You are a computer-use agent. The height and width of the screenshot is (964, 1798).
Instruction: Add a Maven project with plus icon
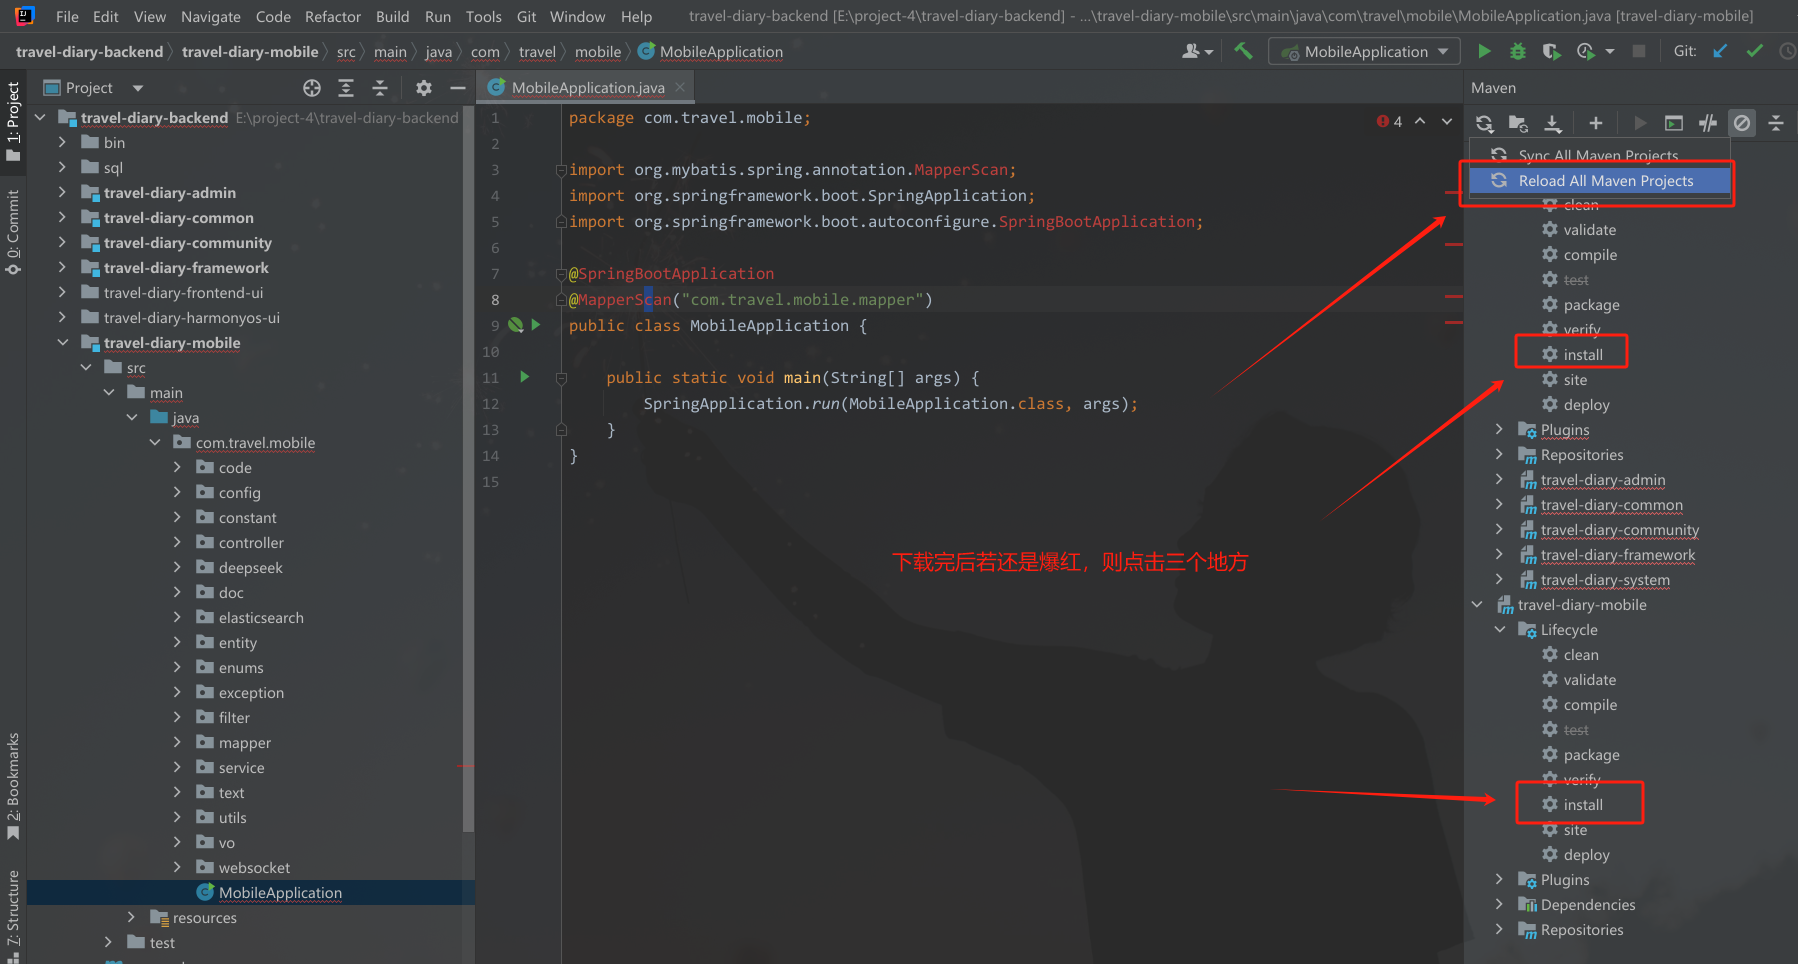coord(1596,123)
